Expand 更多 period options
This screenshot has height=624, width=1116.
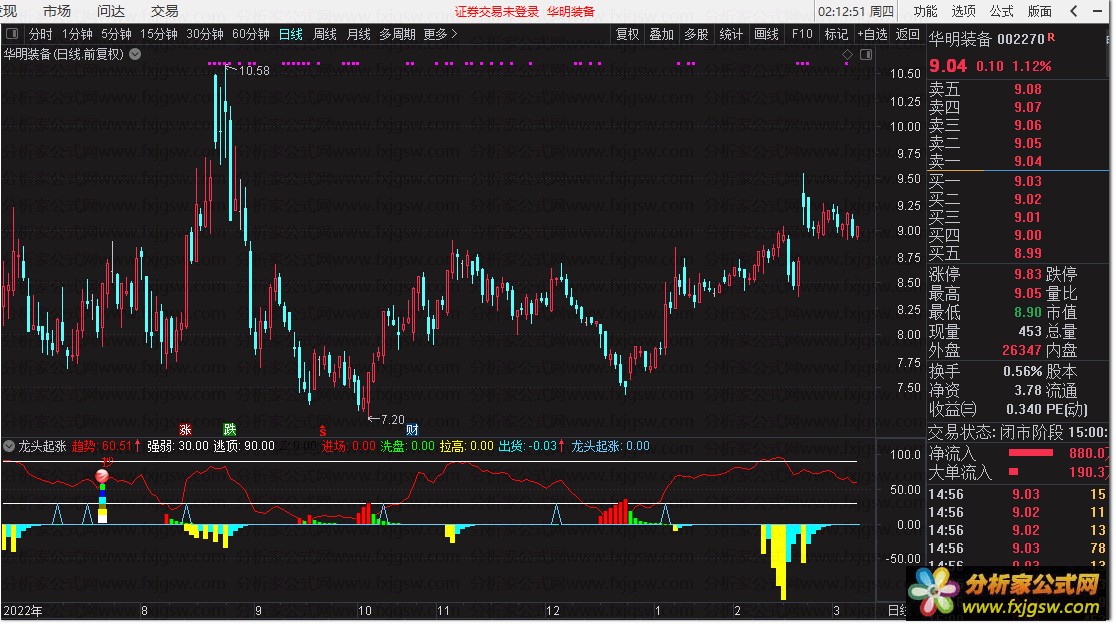tap(440, 33)
